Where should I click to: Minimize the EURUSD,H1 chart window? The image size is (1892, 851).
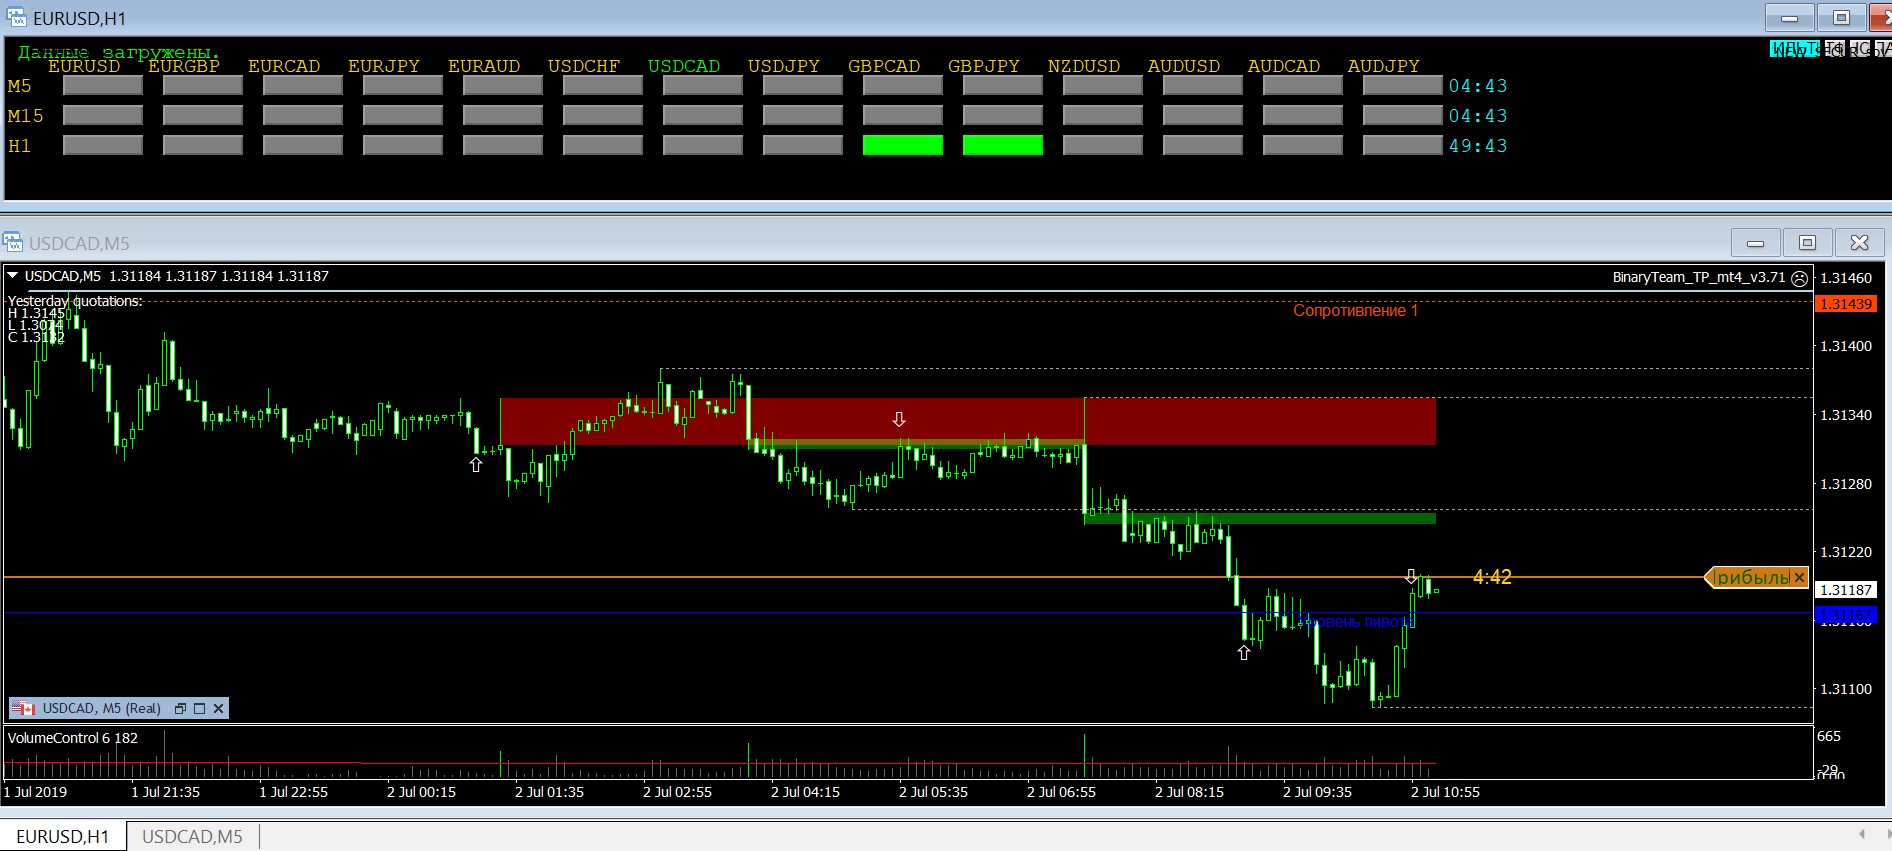[x=1791, y=18]
